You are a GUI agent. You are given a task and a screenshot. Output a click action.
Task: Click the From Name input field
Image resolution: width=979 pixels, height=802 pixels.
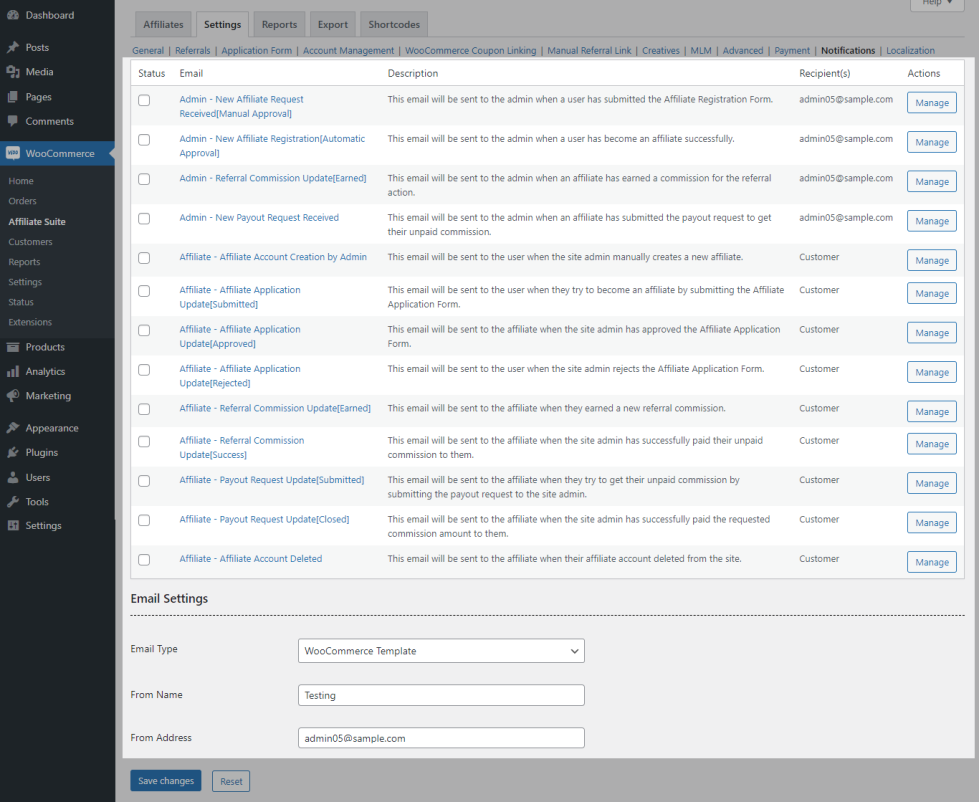tap(441, 695)
